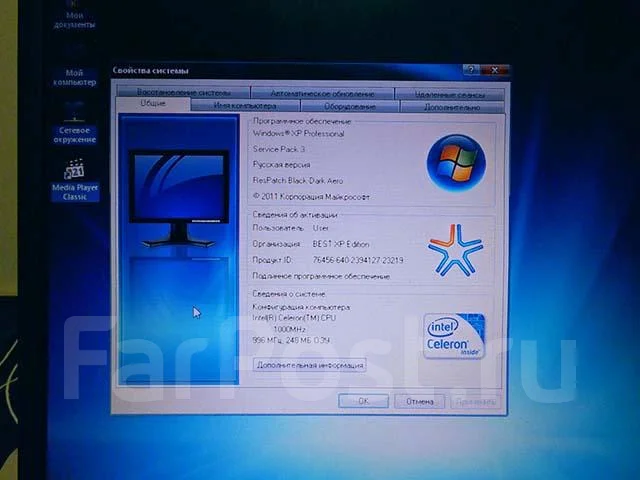
Task: Launch Media Player Classic from the desktop
Action: (75, 180)
